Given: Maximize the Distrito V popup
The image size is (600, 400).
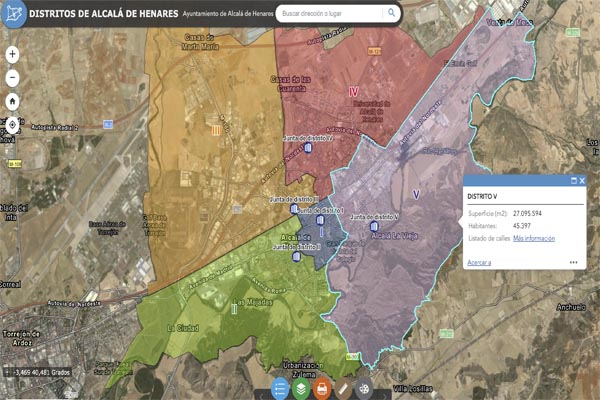Looking at the screenshot, I should pyautogui.click(x=574, y=180).
